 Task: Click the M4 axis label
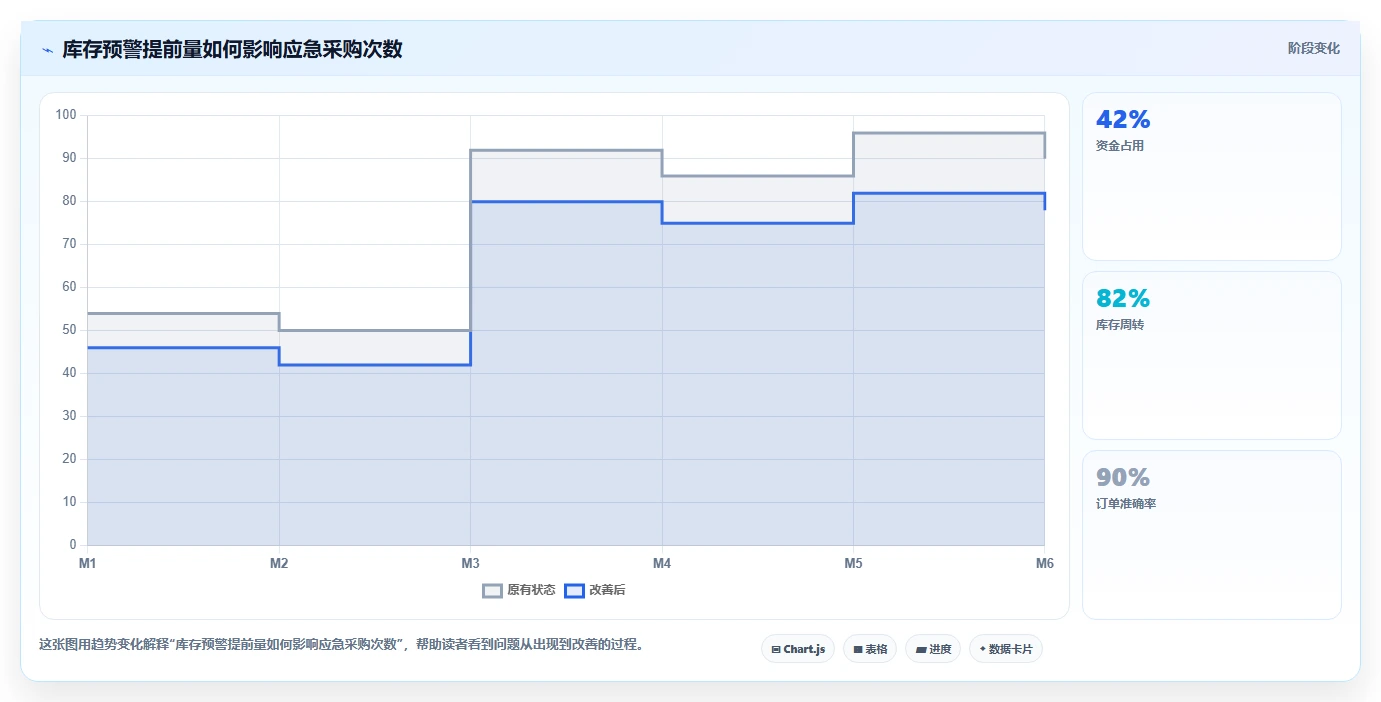coord(662,564)
